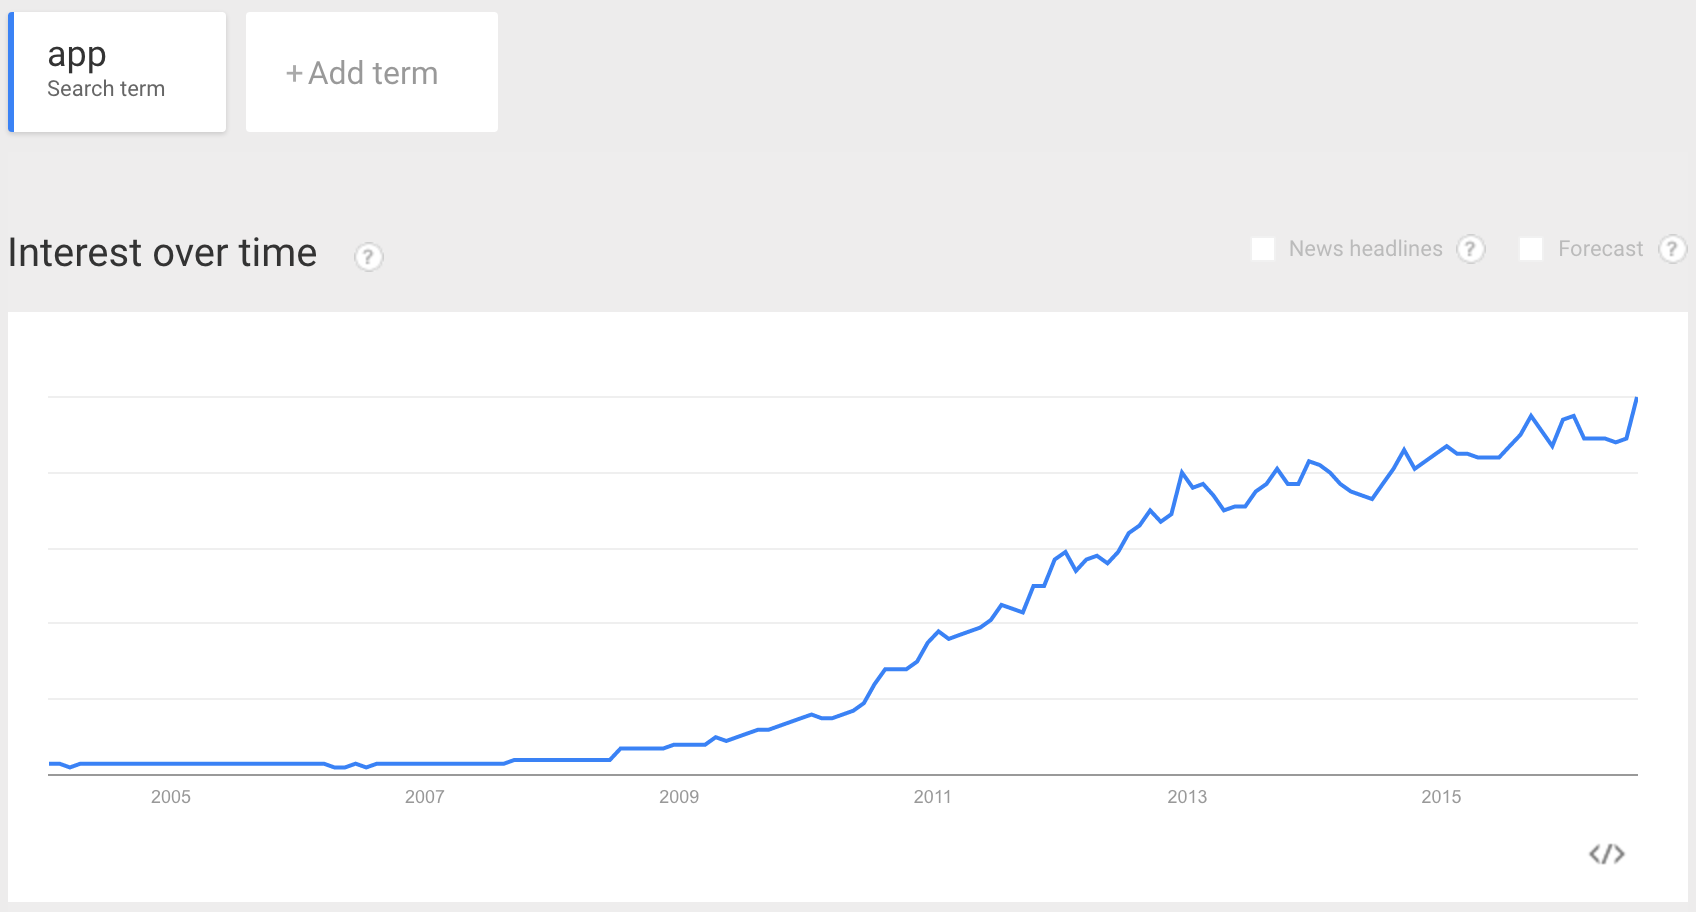Enable the Forecast checkbox
This screenshot has height=912, width=1696.
coord(1531,249)
